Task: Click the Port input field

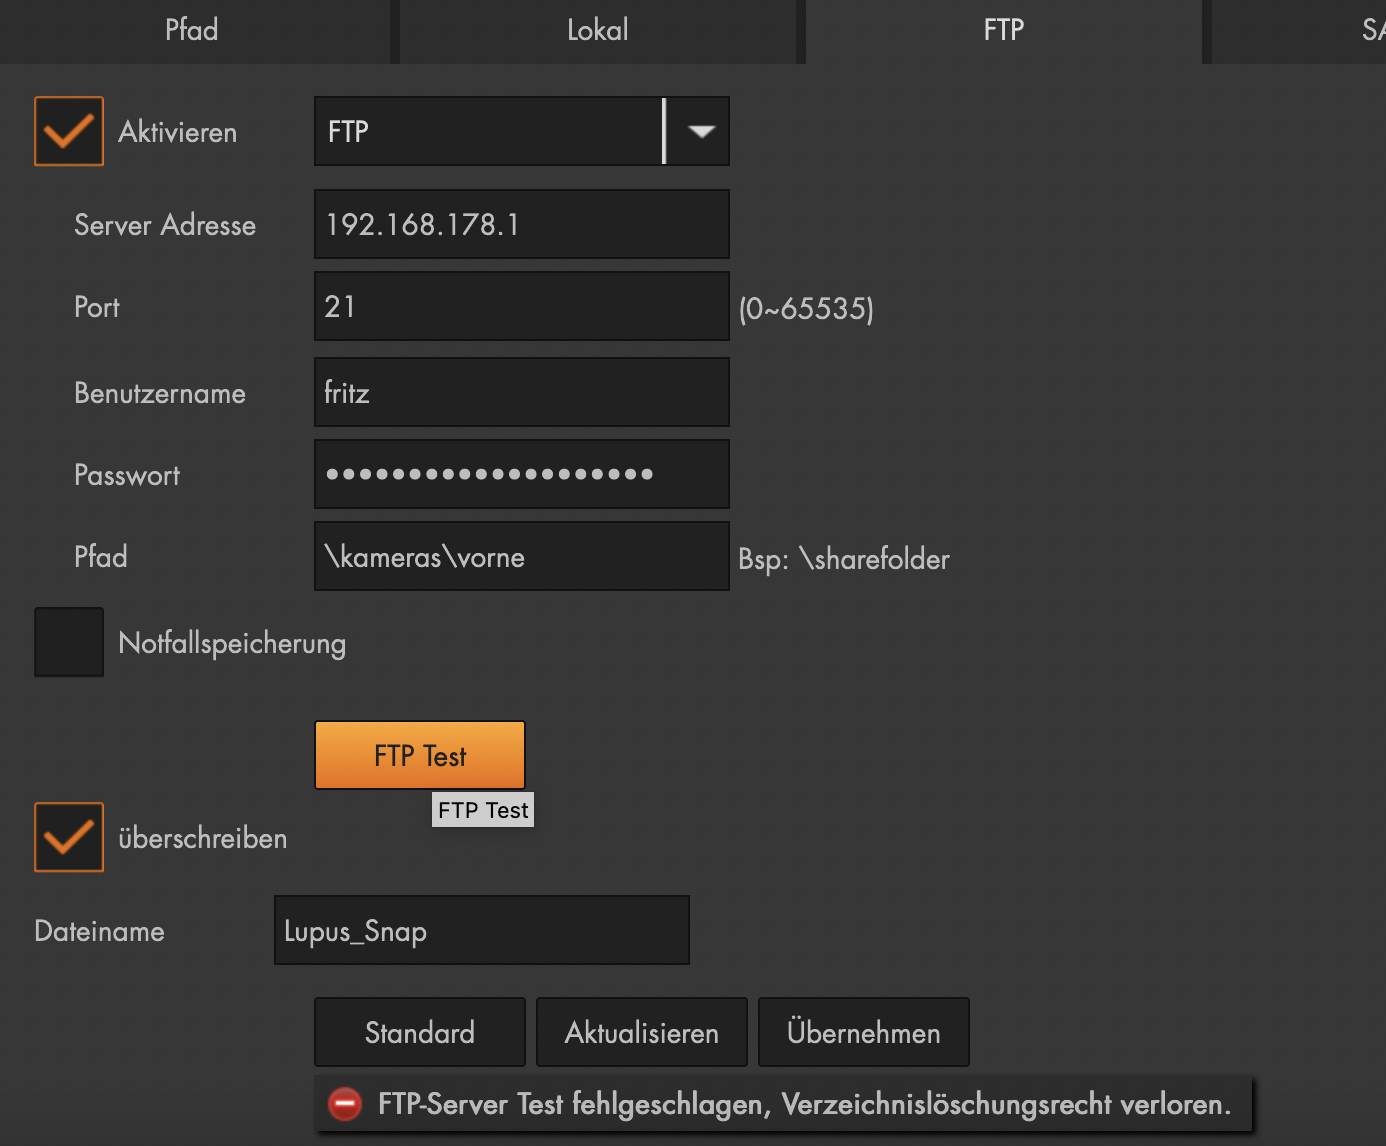Action: coord(521,307)
